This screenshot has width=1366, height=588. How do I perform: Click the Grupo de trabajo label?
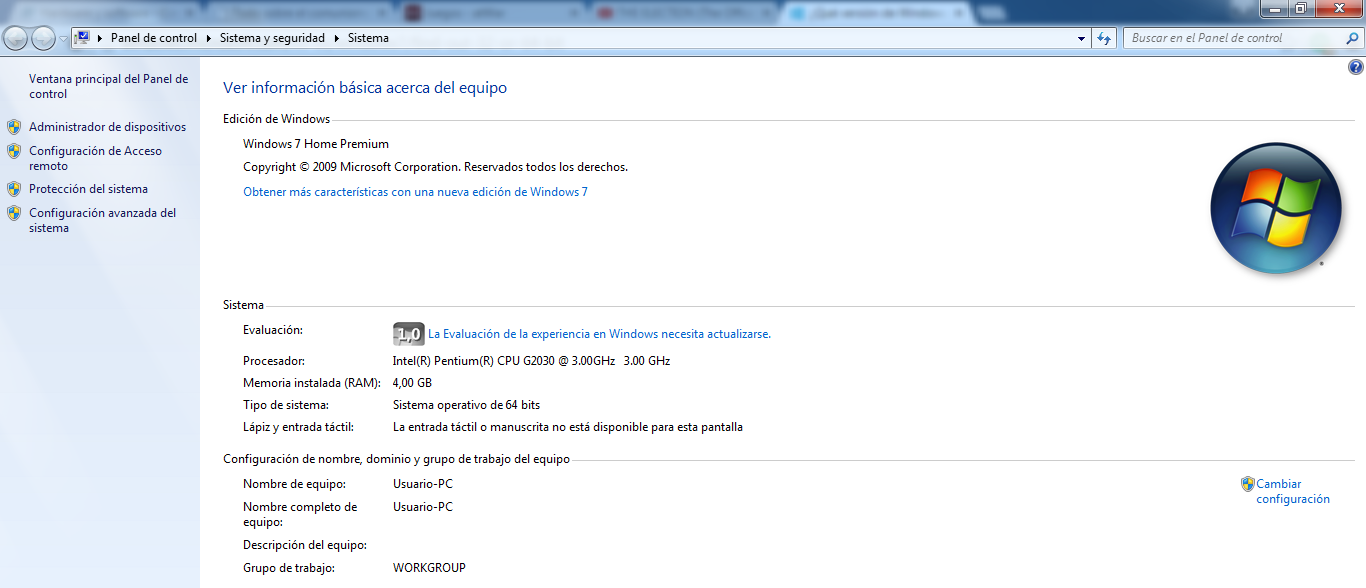click(x=289, y=568)
